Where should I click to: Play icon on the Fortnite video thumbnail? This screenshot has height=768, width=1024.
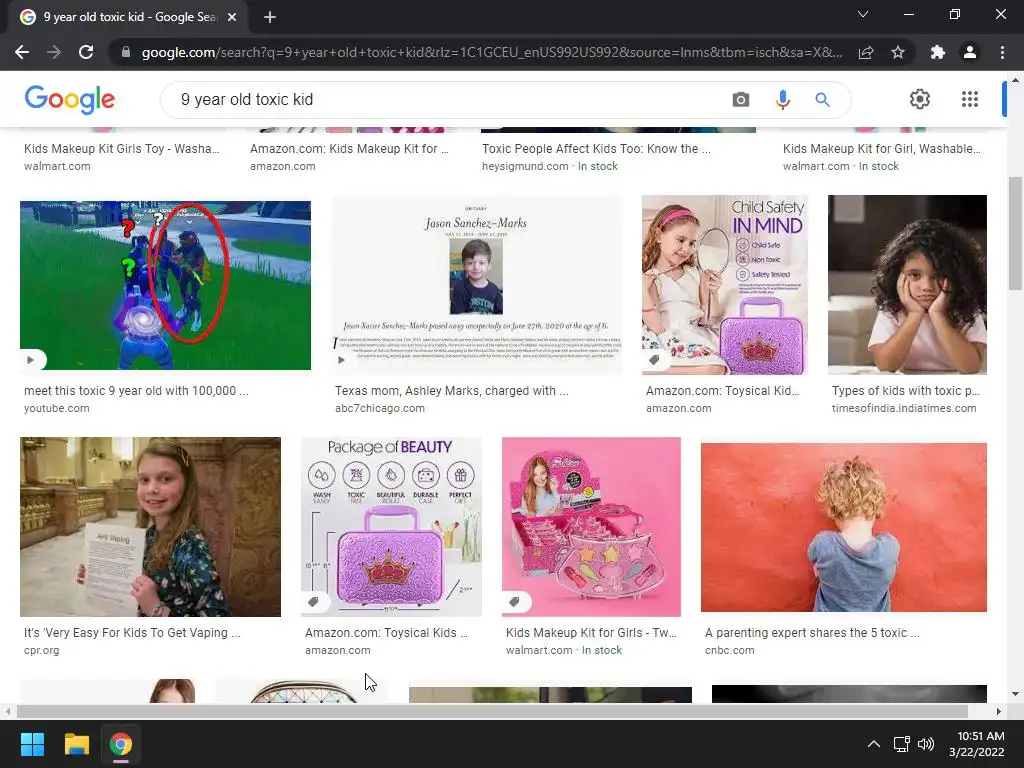coord(31,360)
